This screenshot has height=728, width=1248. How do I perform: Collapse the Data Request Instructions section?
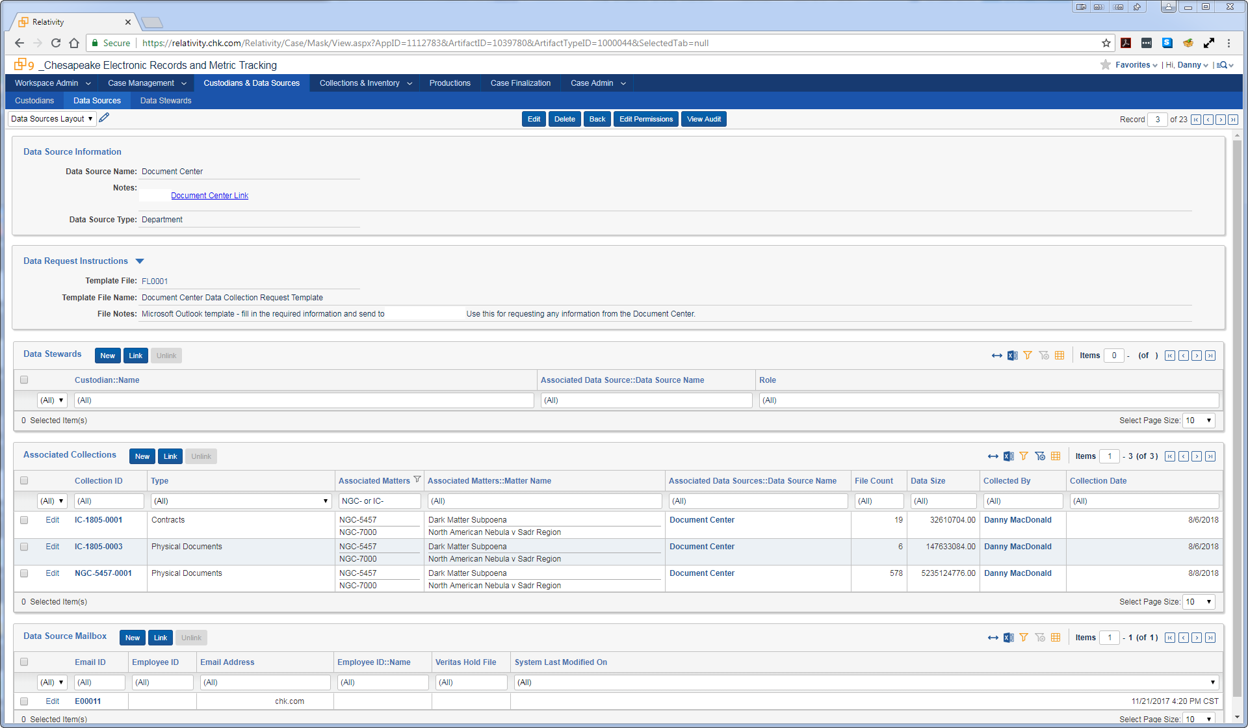click(140, 261)
